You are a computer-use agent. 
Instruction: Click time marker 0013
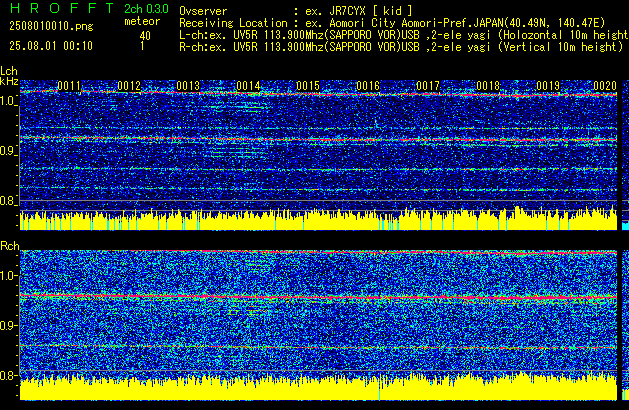[188, 86]
